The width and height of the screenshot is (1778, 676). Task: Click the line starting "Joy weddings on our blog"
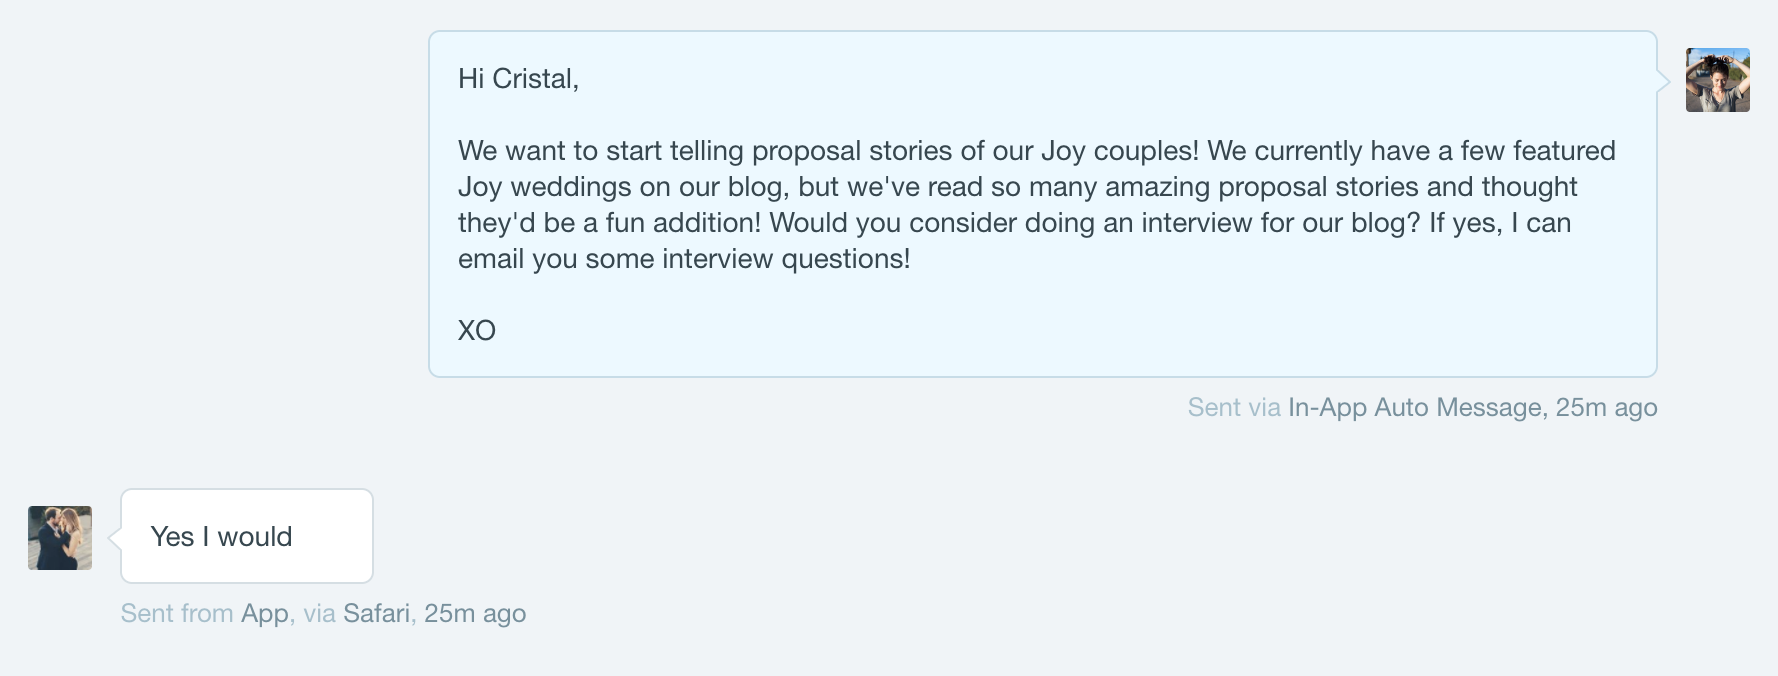(1017, 187)
